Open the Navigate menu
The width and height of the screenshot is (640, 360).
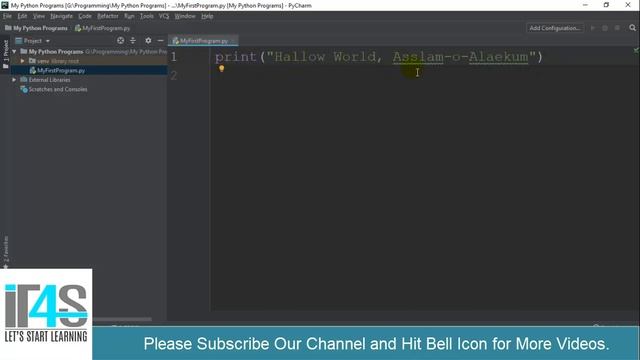click(61, 16)
